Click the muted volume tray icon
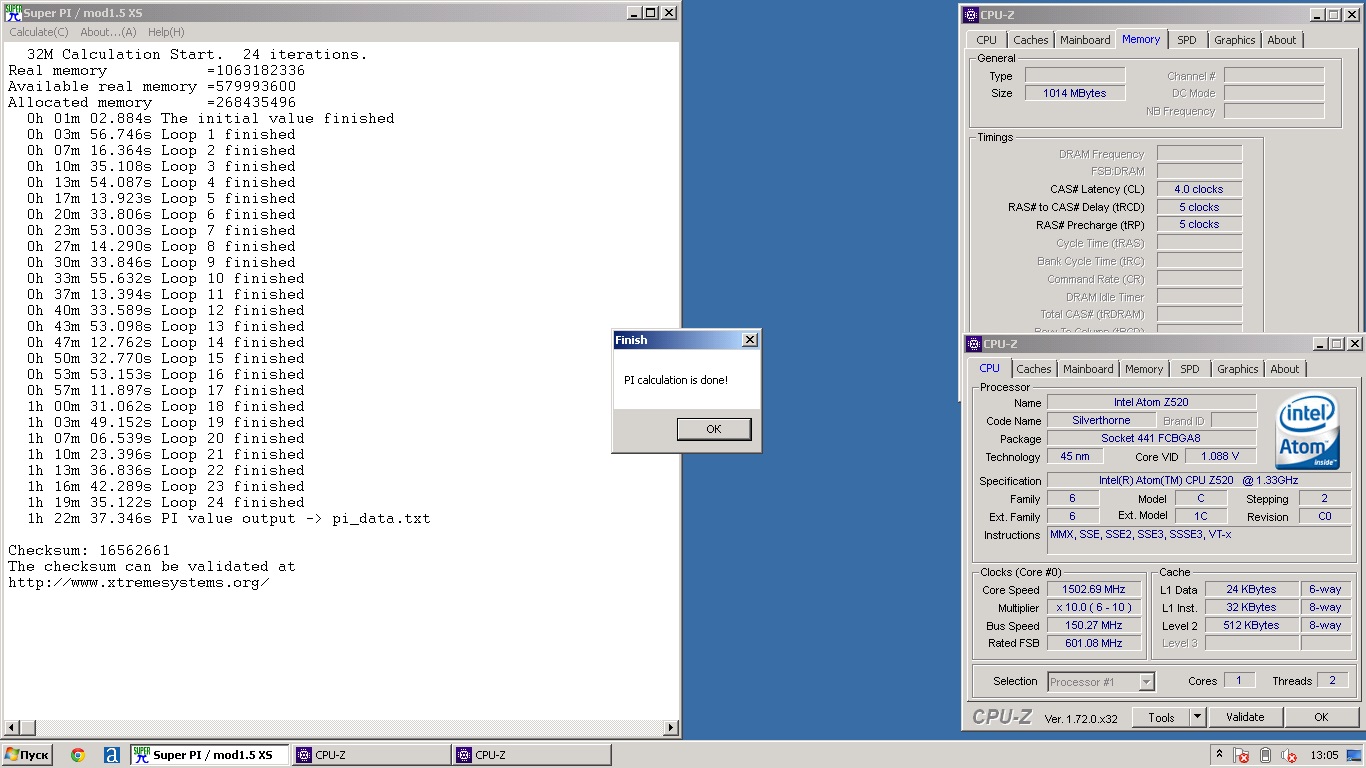 [1289, 755]
